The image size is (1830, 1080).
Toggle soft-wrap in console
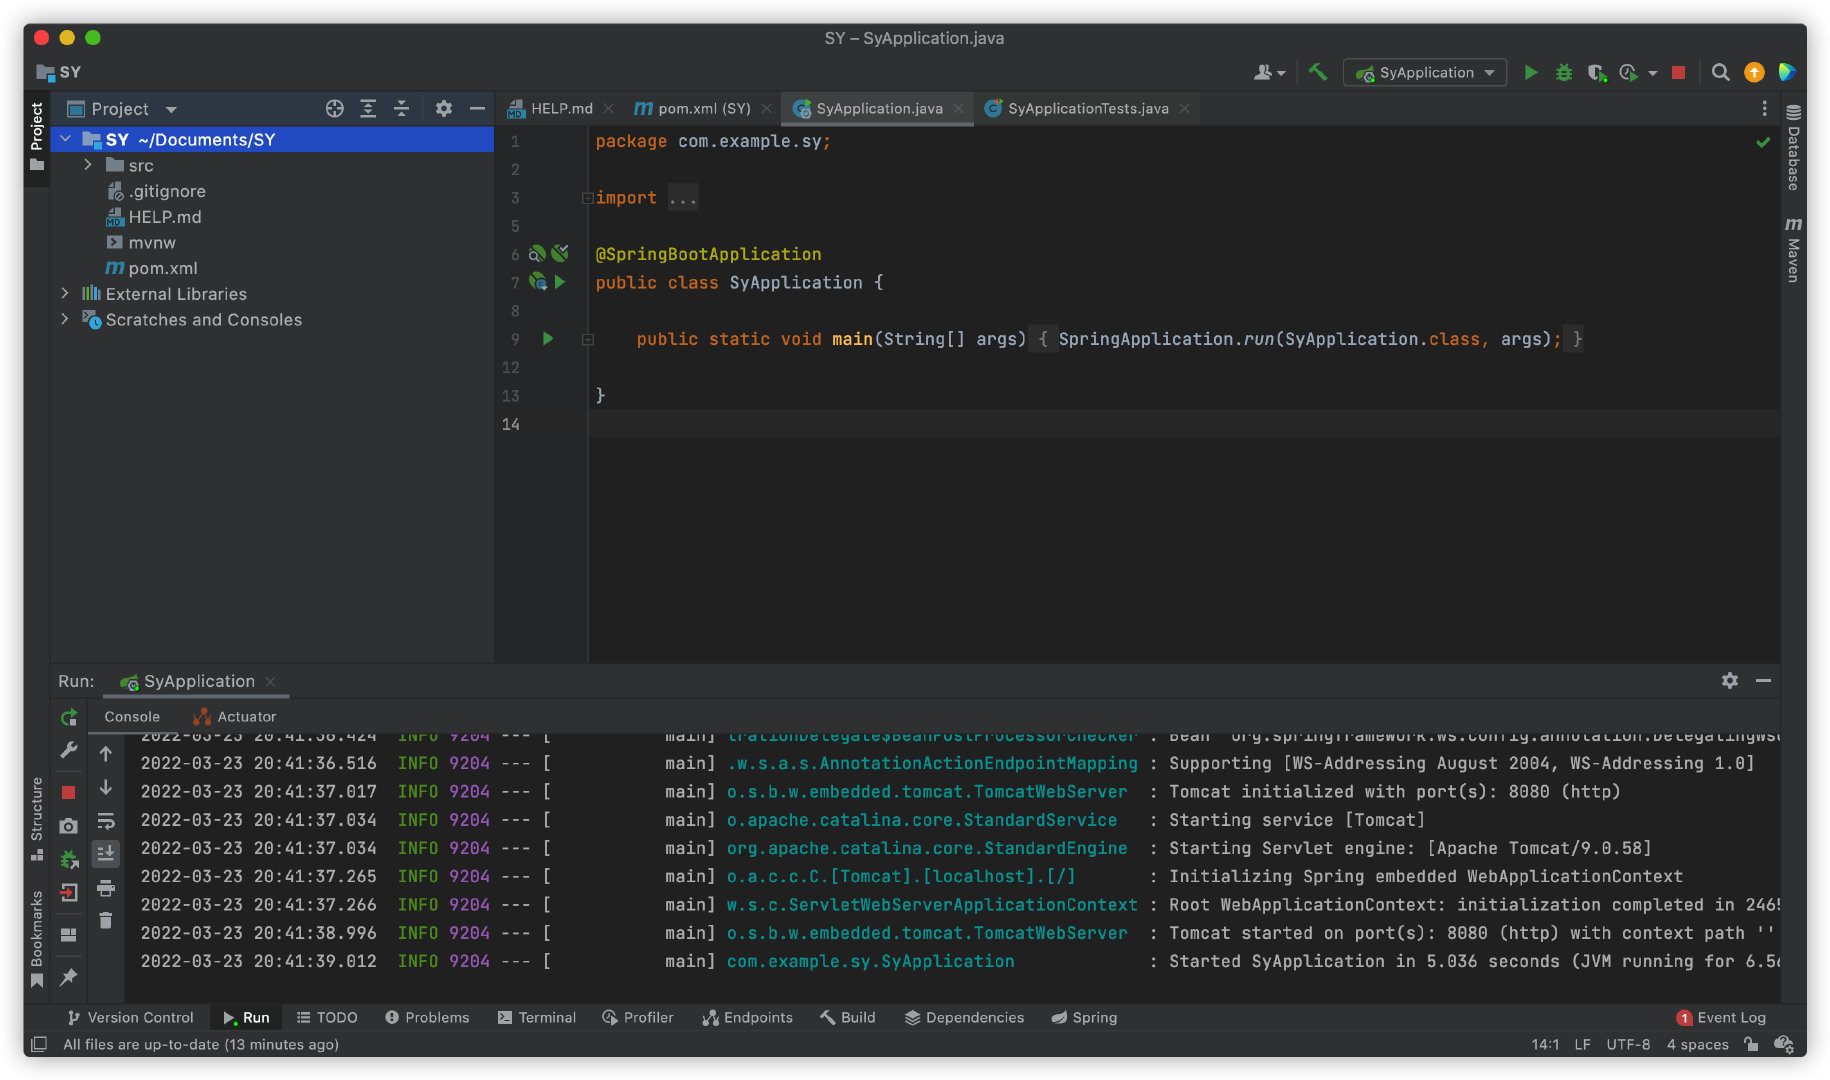tap(106, 822)
